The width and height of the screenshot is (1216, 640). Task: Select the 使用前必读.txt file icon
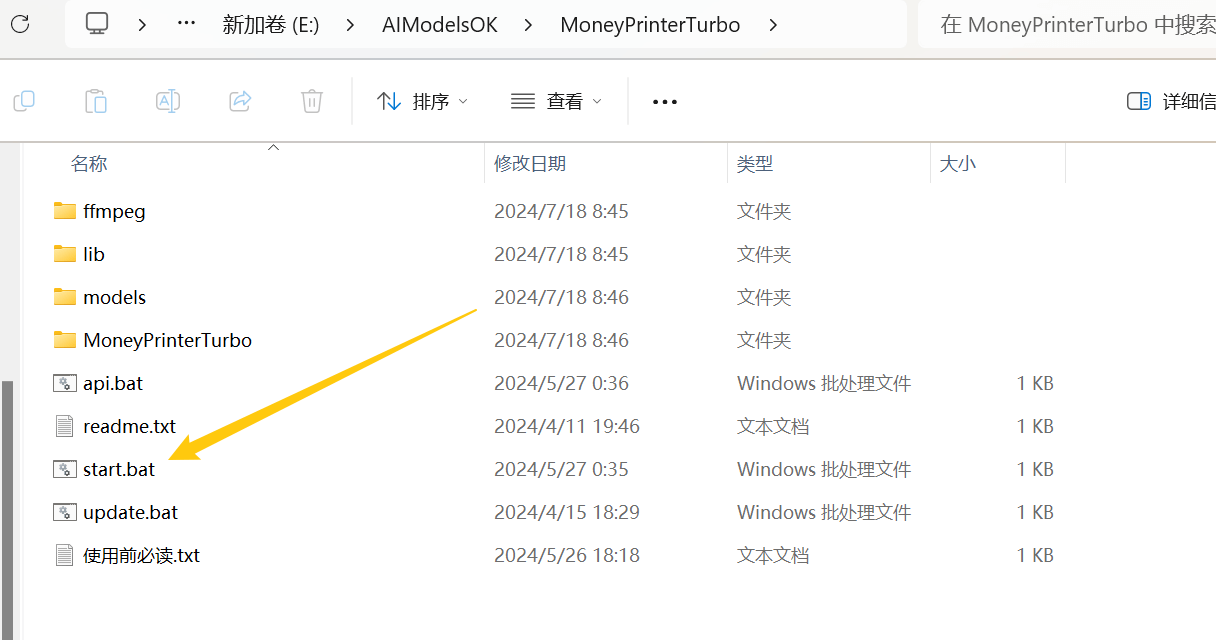tap(65, 555)
